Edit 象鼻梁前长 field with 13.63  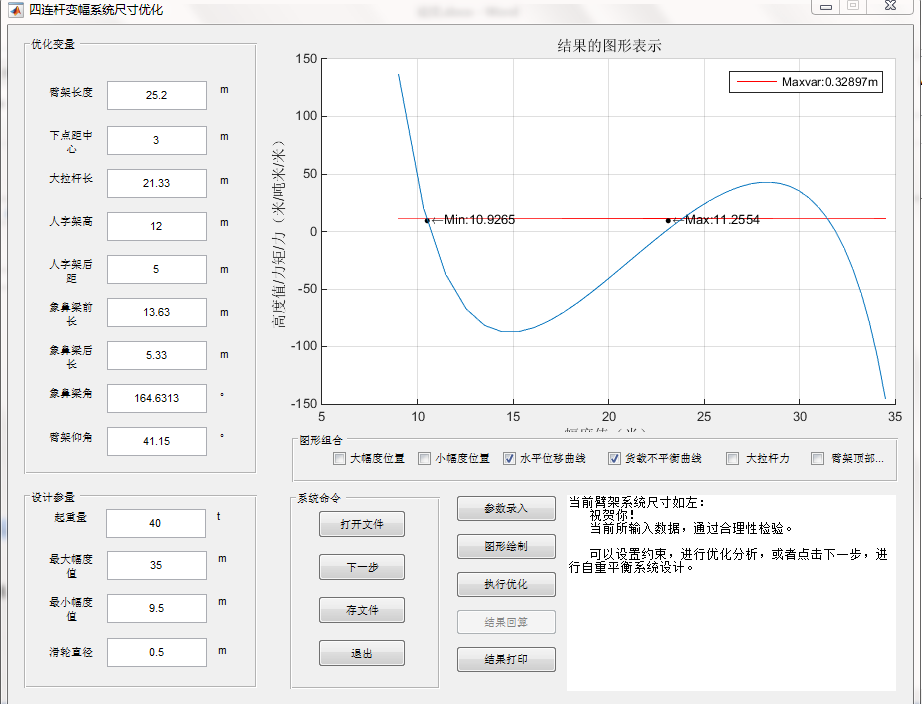[157, 312]
